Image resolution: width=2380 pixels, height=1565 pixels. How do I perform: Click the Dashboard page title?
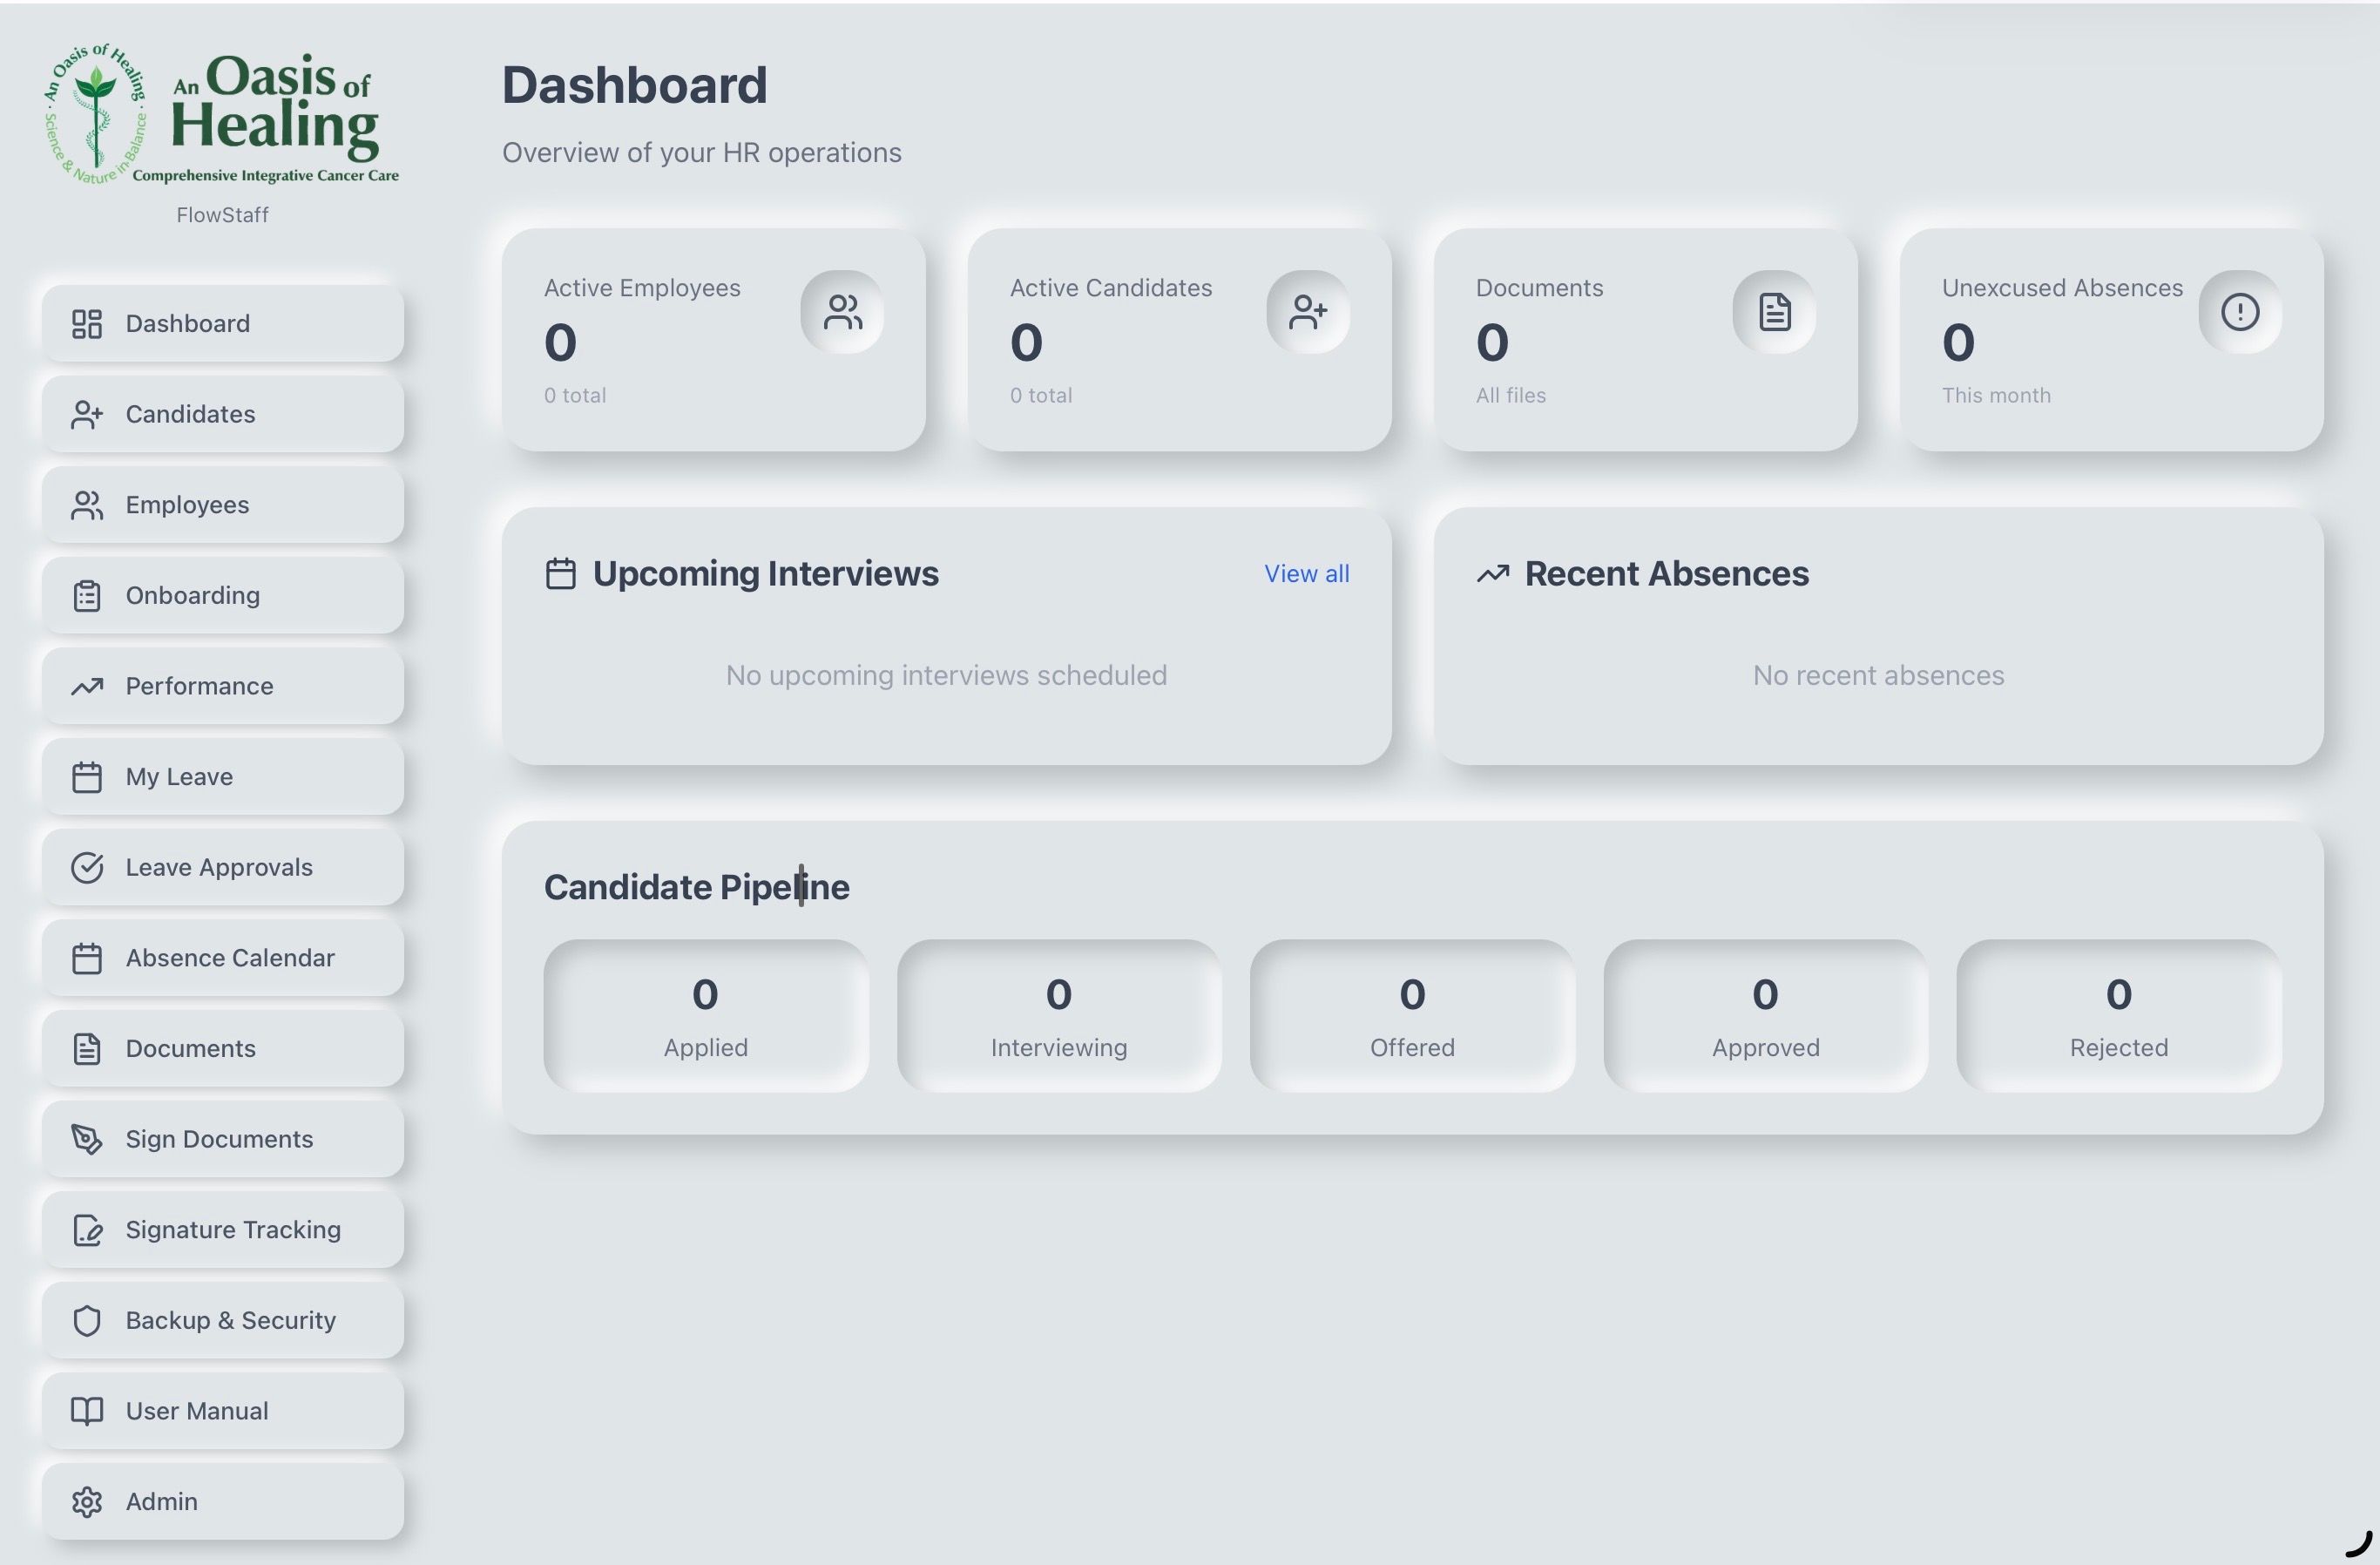pos(634,85)
